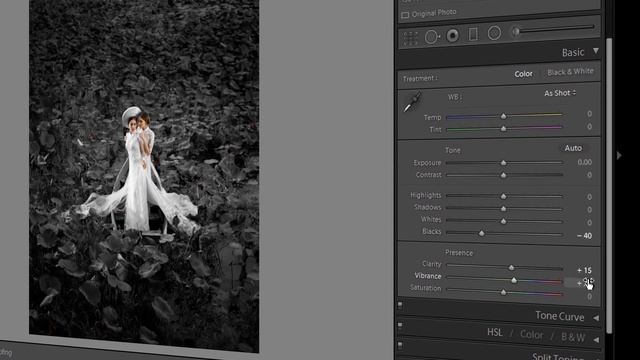Expand the HSL / Color / B&W panel
This screenshot has height=360, width=640.
pos(596,339)
